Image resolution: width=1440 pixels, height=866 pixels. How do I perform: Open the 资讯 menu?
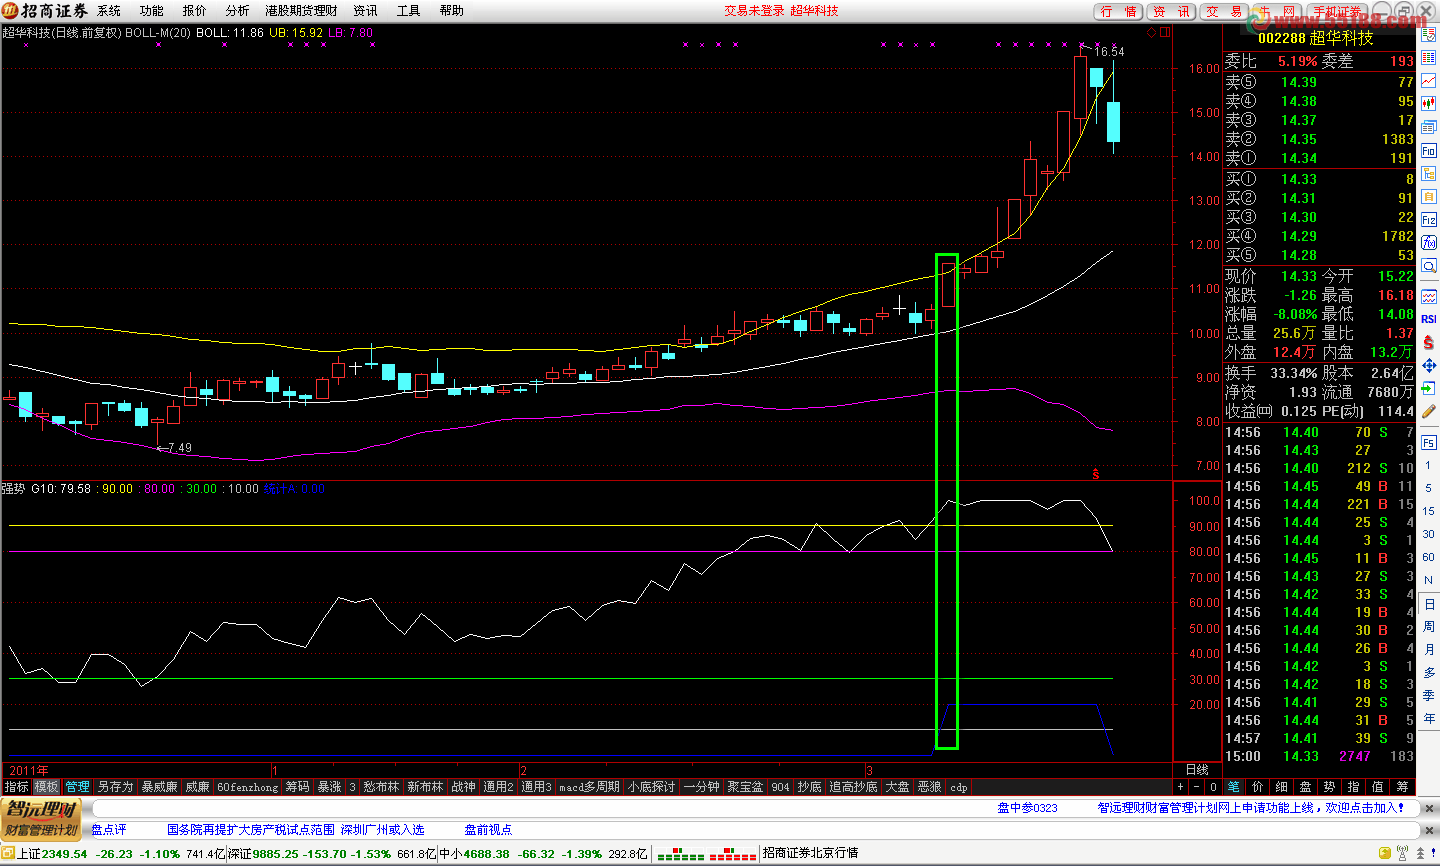click(365, 11)
